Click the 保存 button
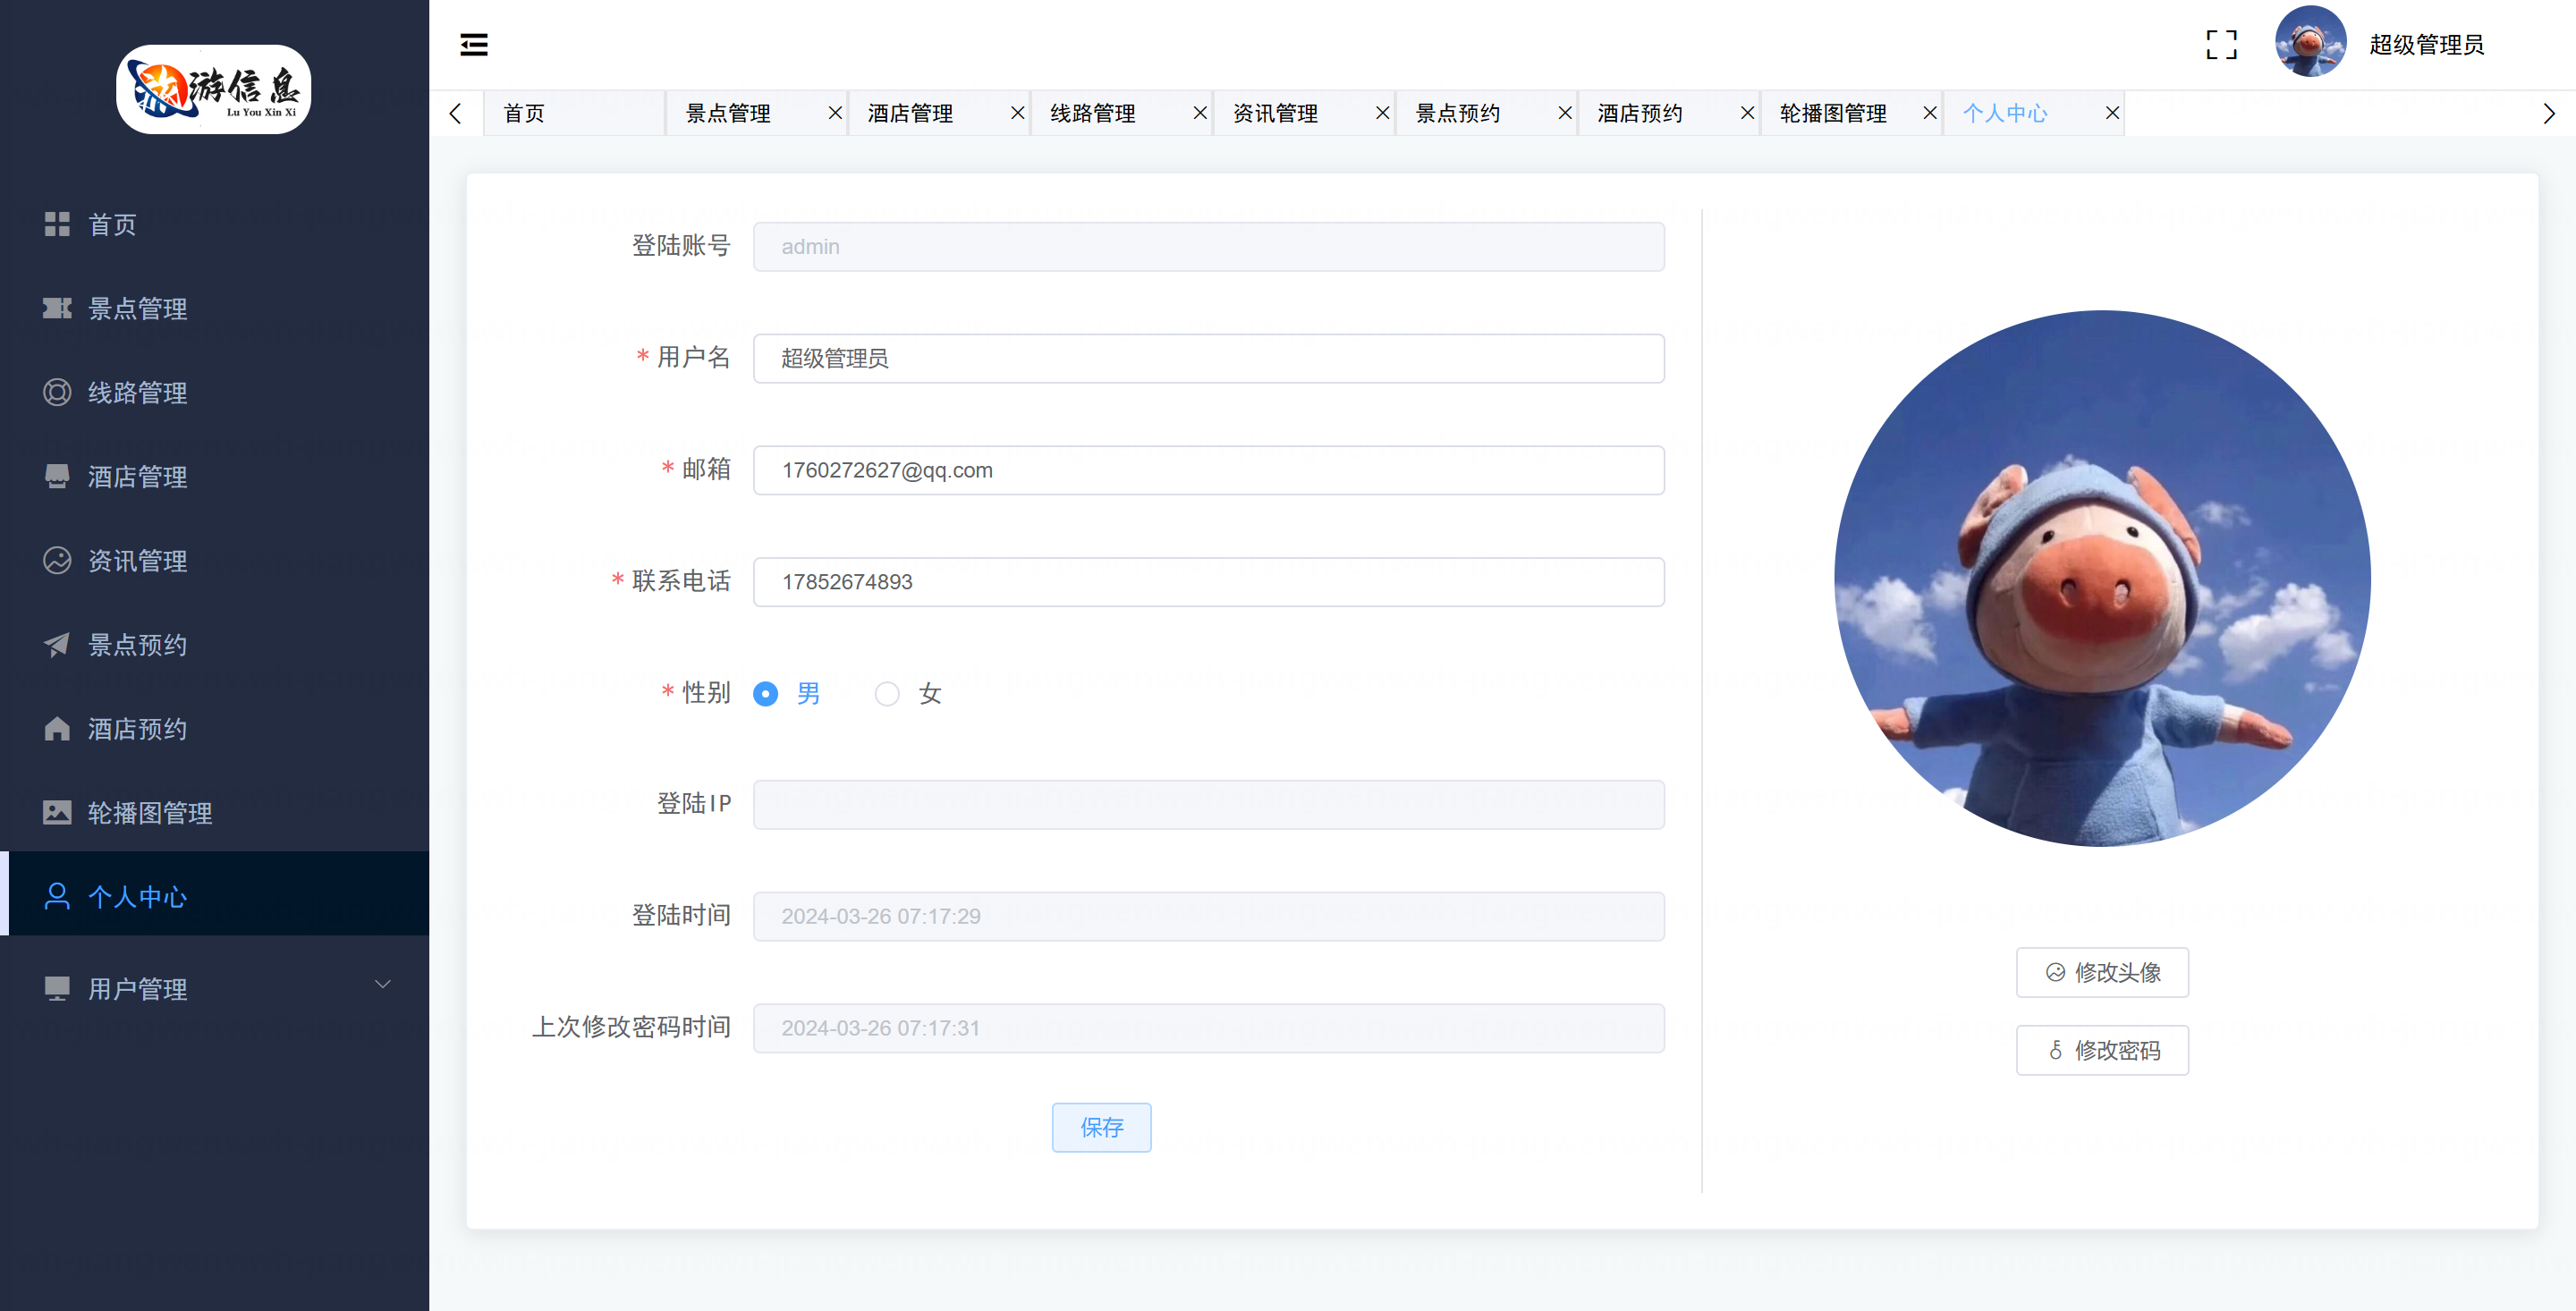 [x=1101, y=1127]
